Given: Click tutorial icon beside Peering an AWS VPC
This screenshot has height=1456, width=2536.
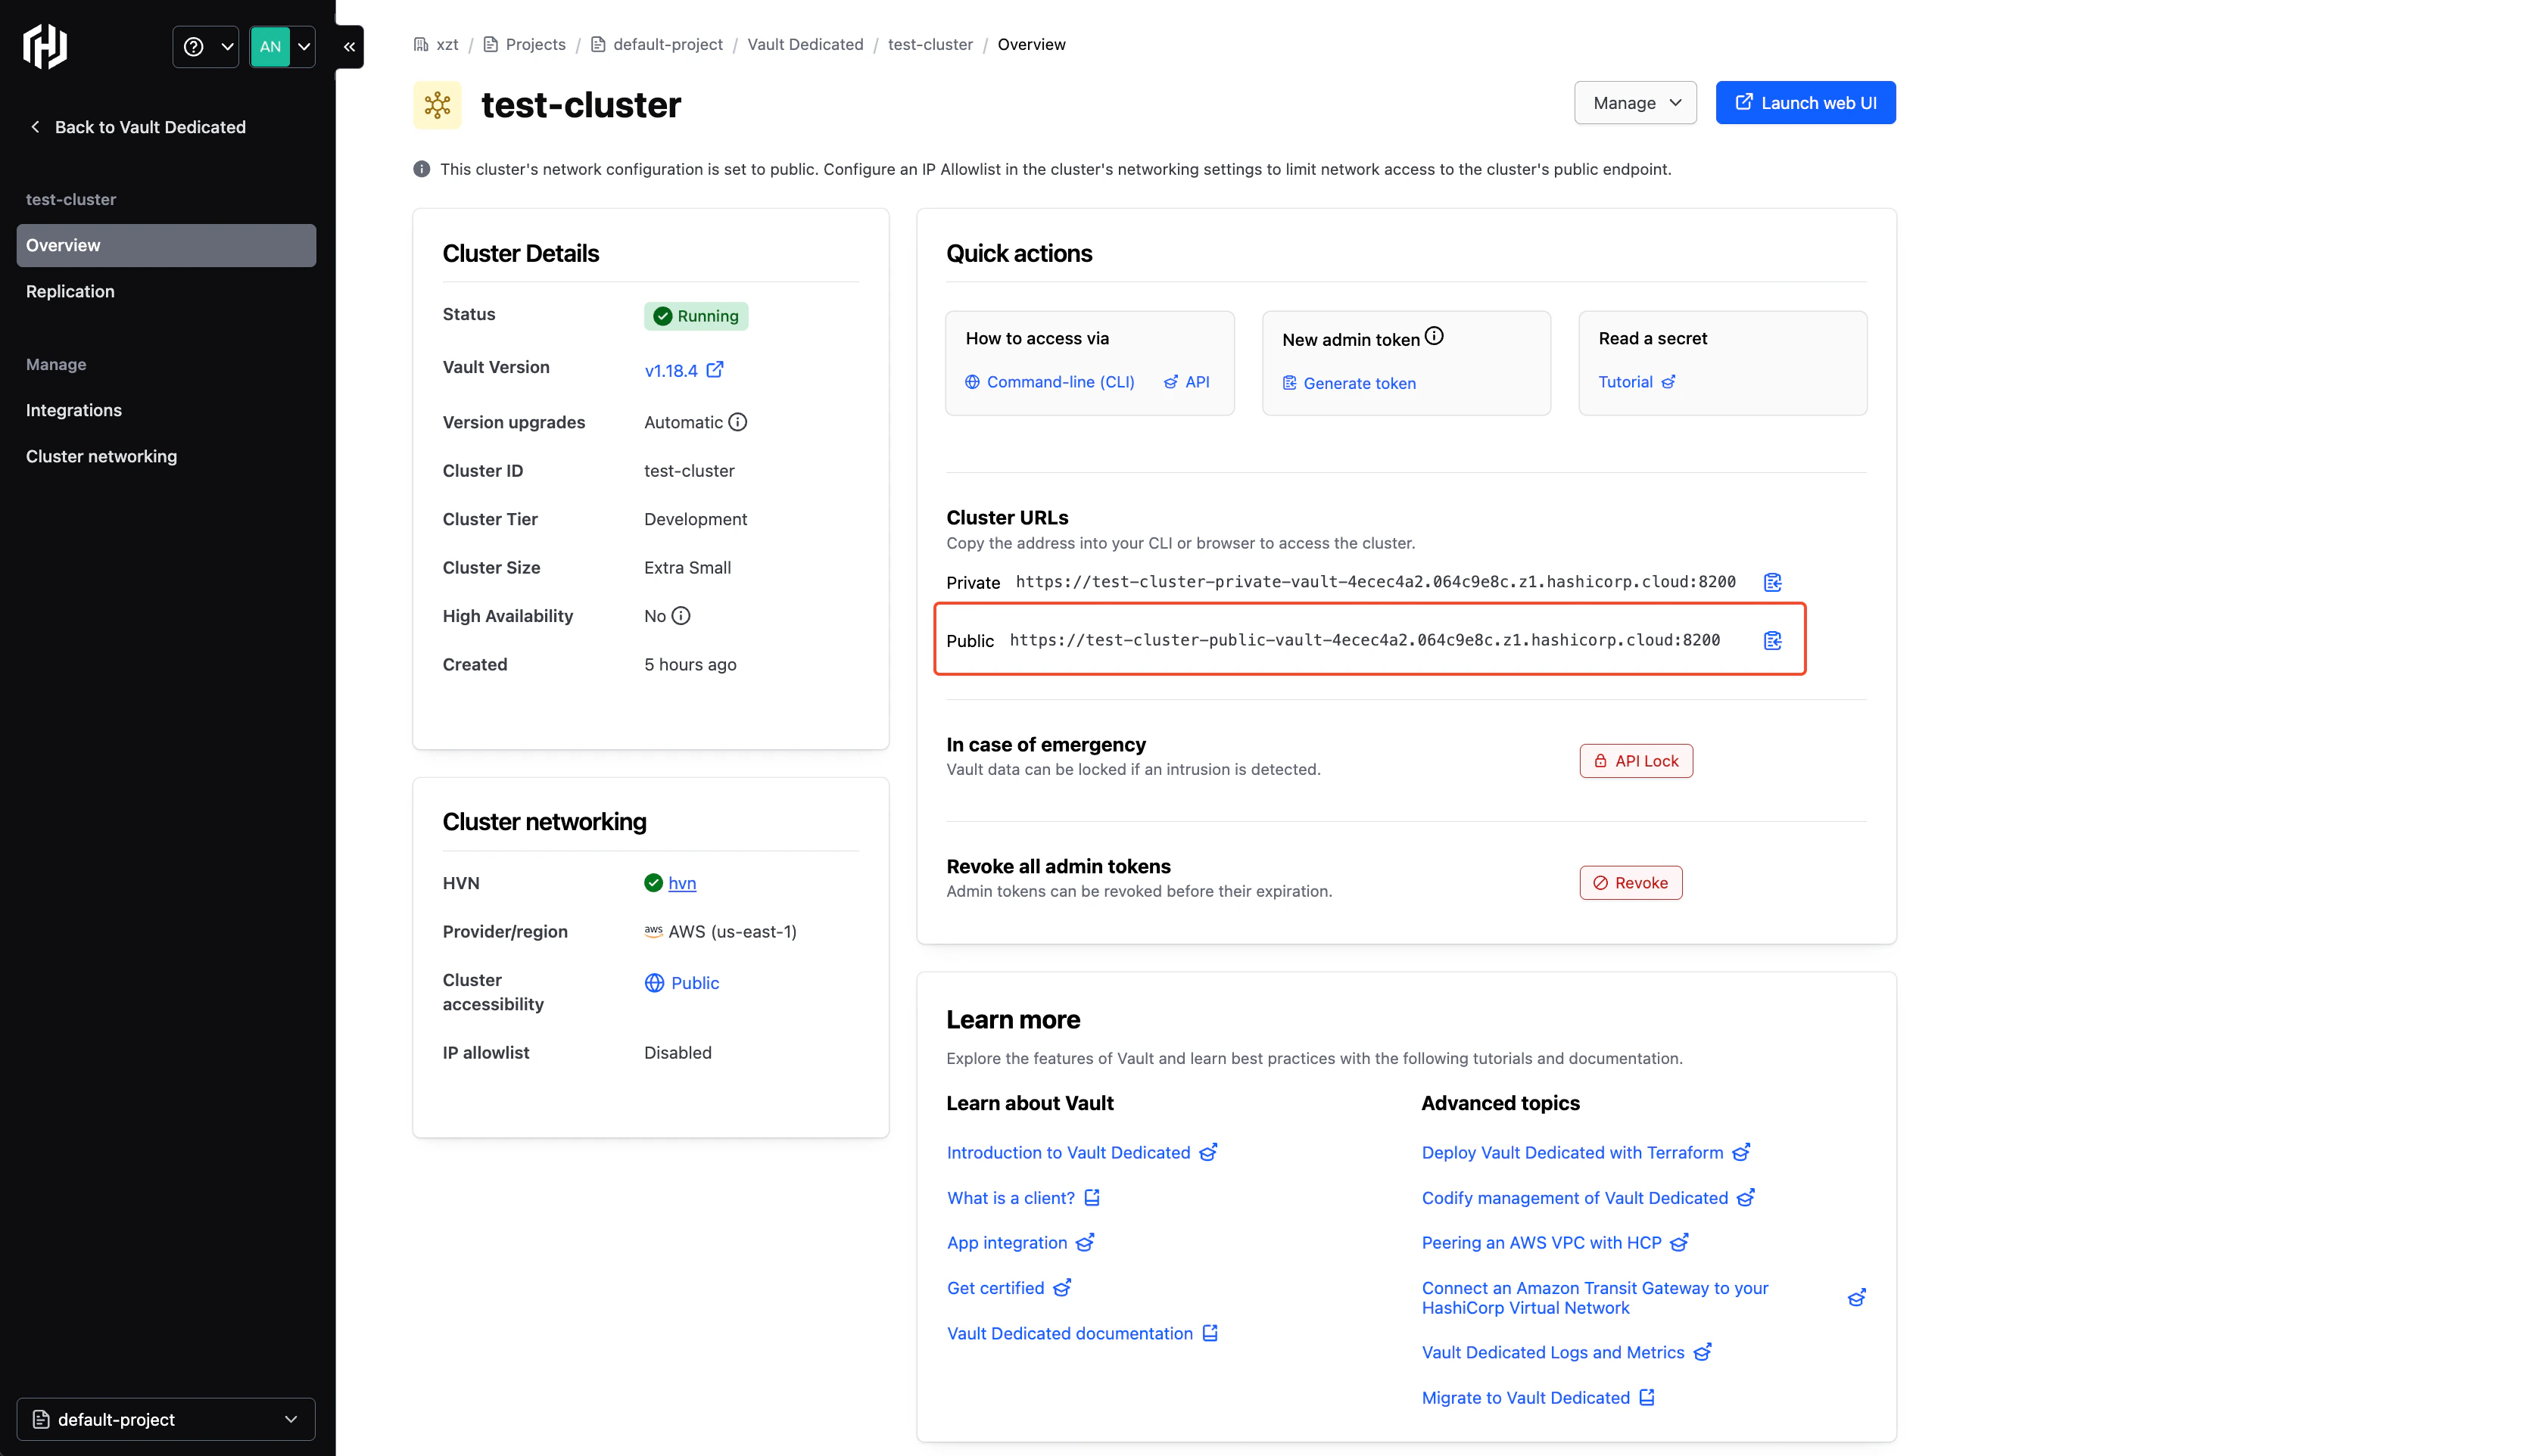Looking at the screenshot, I should [x=1680, y=1242].
